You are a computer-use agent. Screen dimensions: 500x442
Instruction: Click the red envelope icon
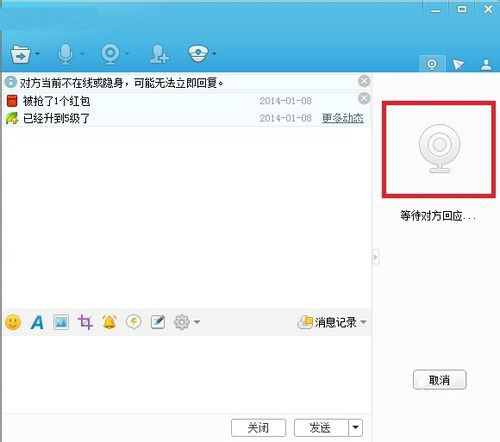12,101
